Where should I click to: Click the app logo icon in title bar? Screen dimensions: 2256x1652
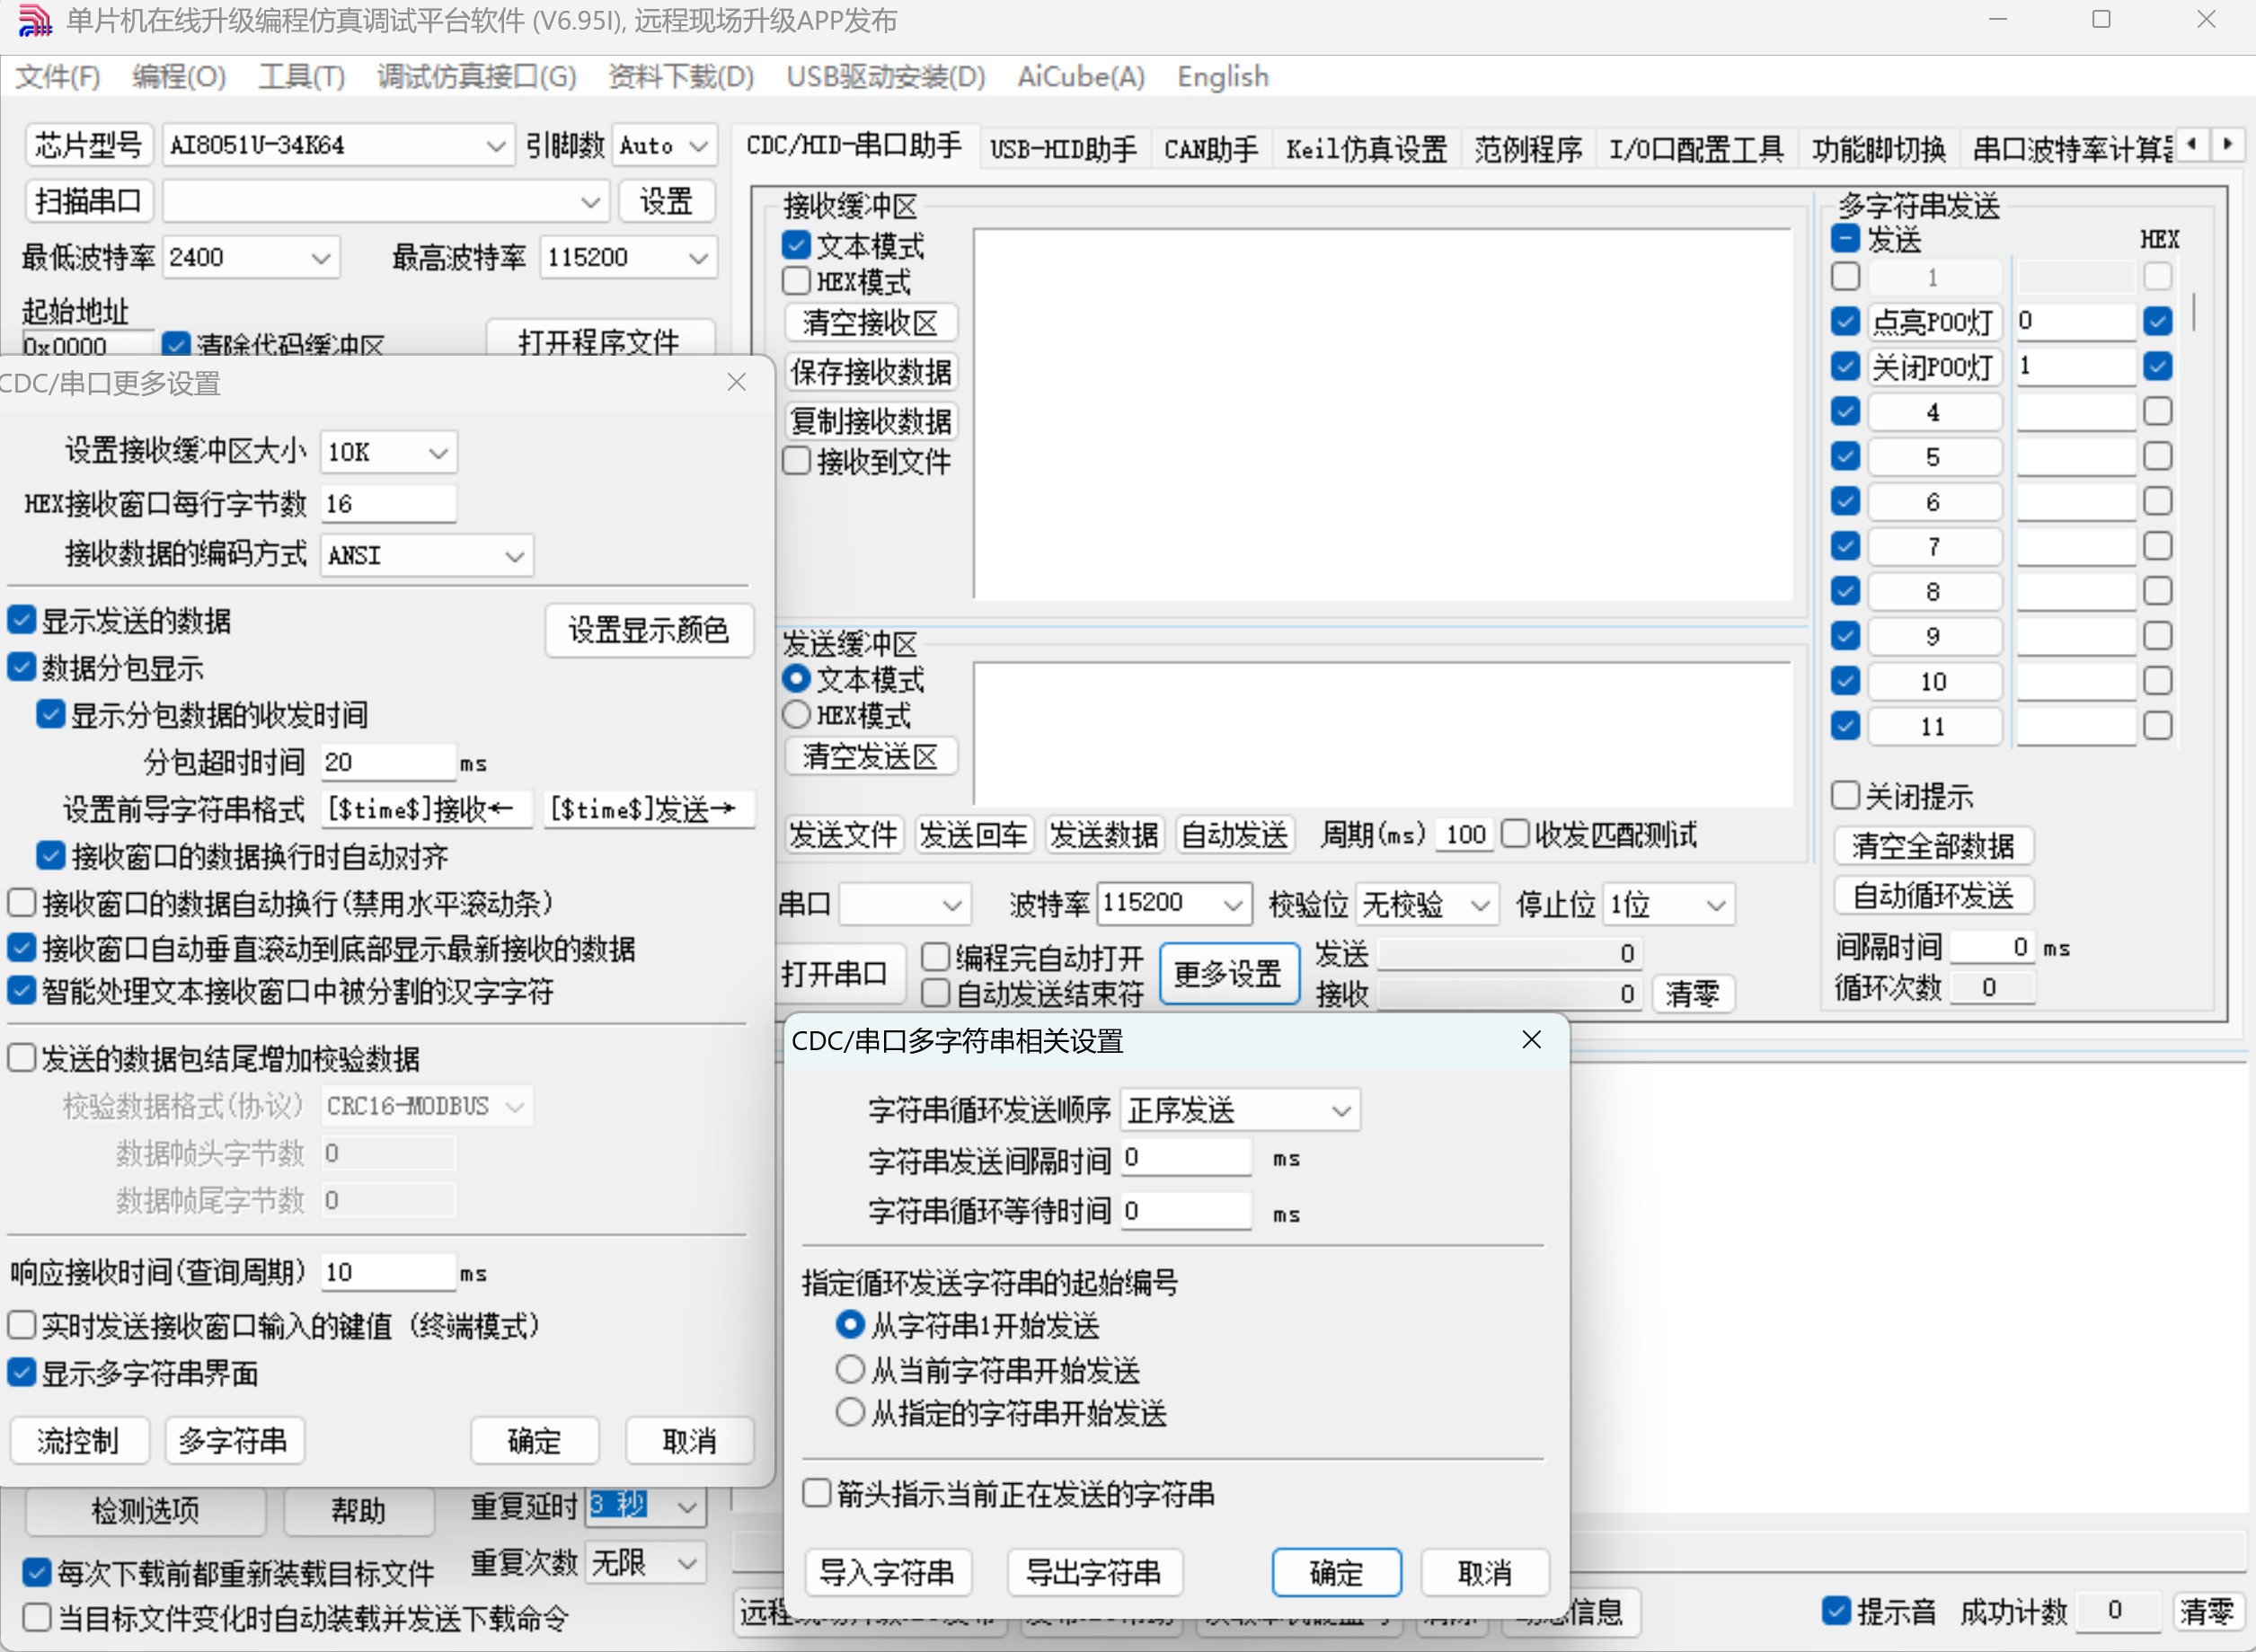(34, 20)
